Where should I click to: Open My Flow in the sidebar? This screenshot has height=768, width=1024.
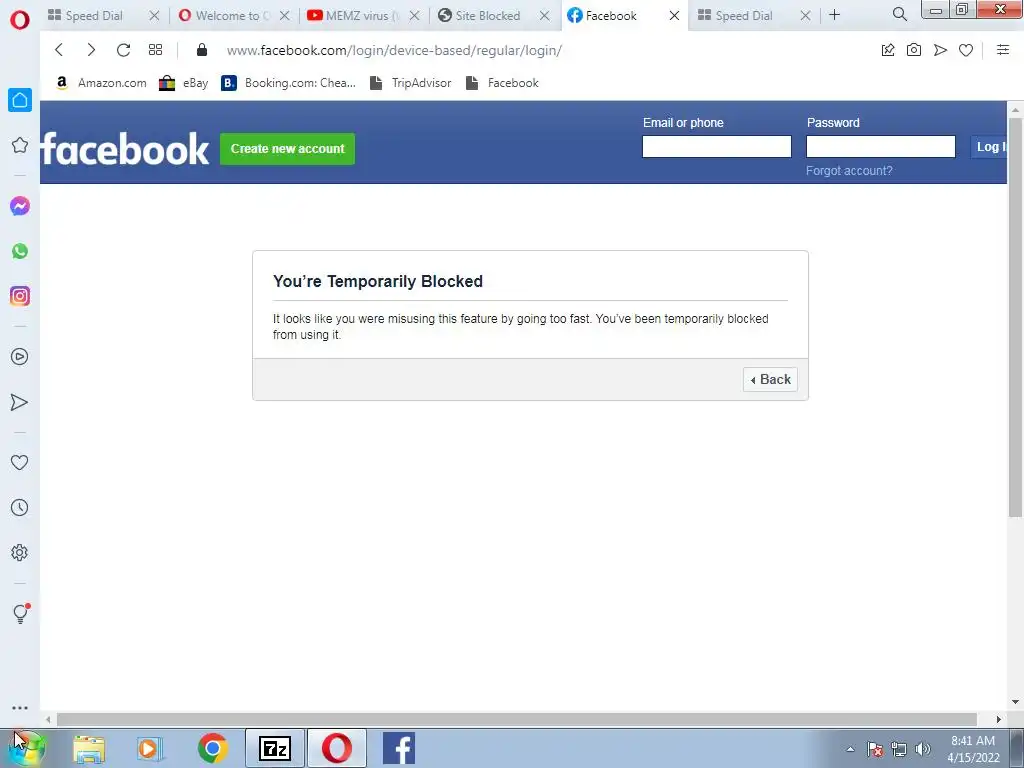pos(20,402)
